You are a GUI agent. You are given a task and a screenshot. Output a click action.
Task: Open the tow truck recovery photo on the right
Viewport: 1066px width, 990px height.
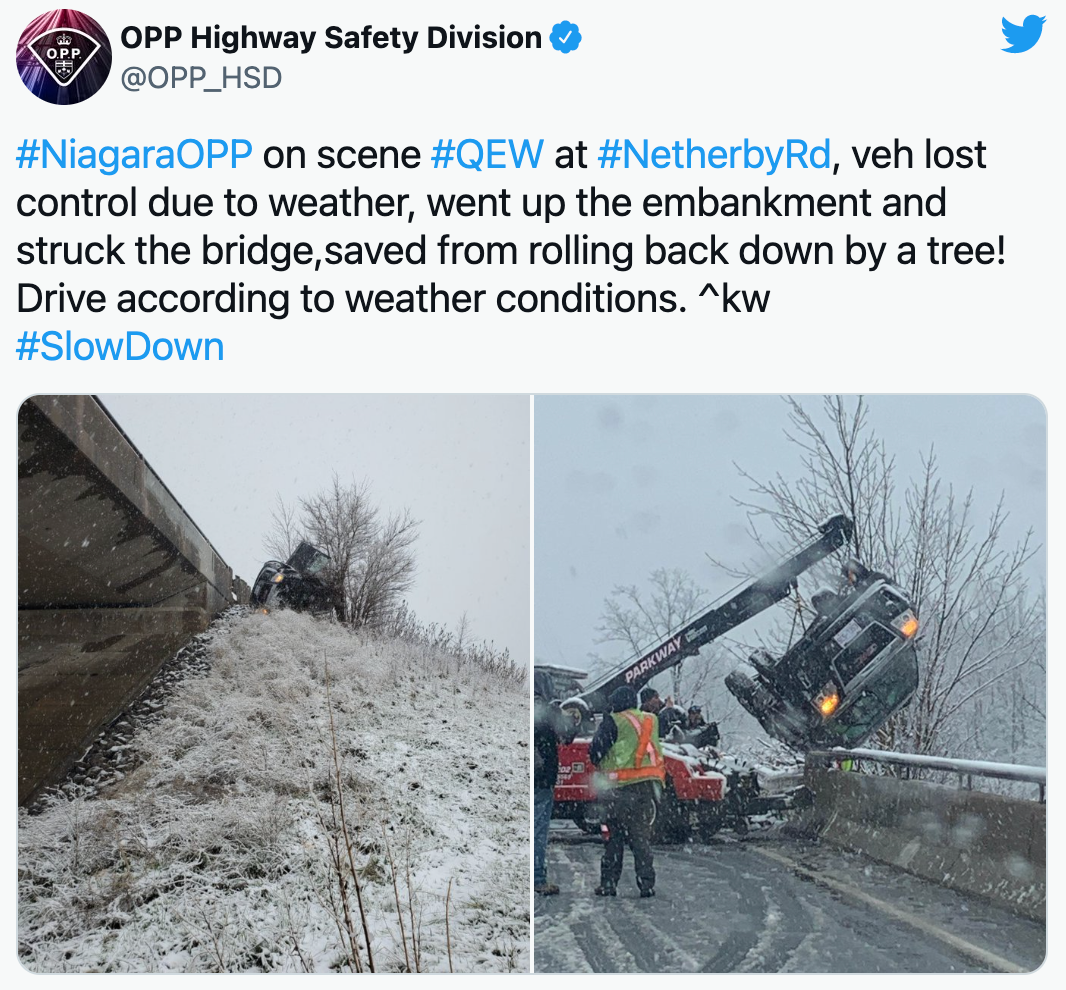pyautogui.click(x=790, y=683)
